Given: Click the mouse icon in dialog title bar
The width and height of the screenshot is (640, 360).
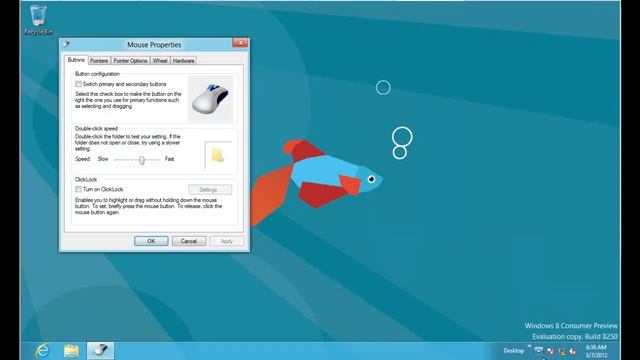Looking at the screenshot, I should coord(67,44).
